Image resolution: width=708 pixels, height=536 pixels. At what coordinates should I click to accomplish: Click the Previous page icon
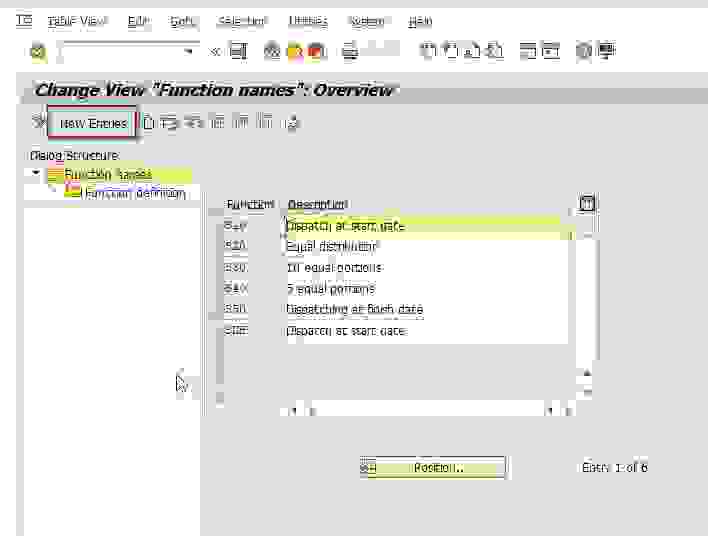[450, 51]
